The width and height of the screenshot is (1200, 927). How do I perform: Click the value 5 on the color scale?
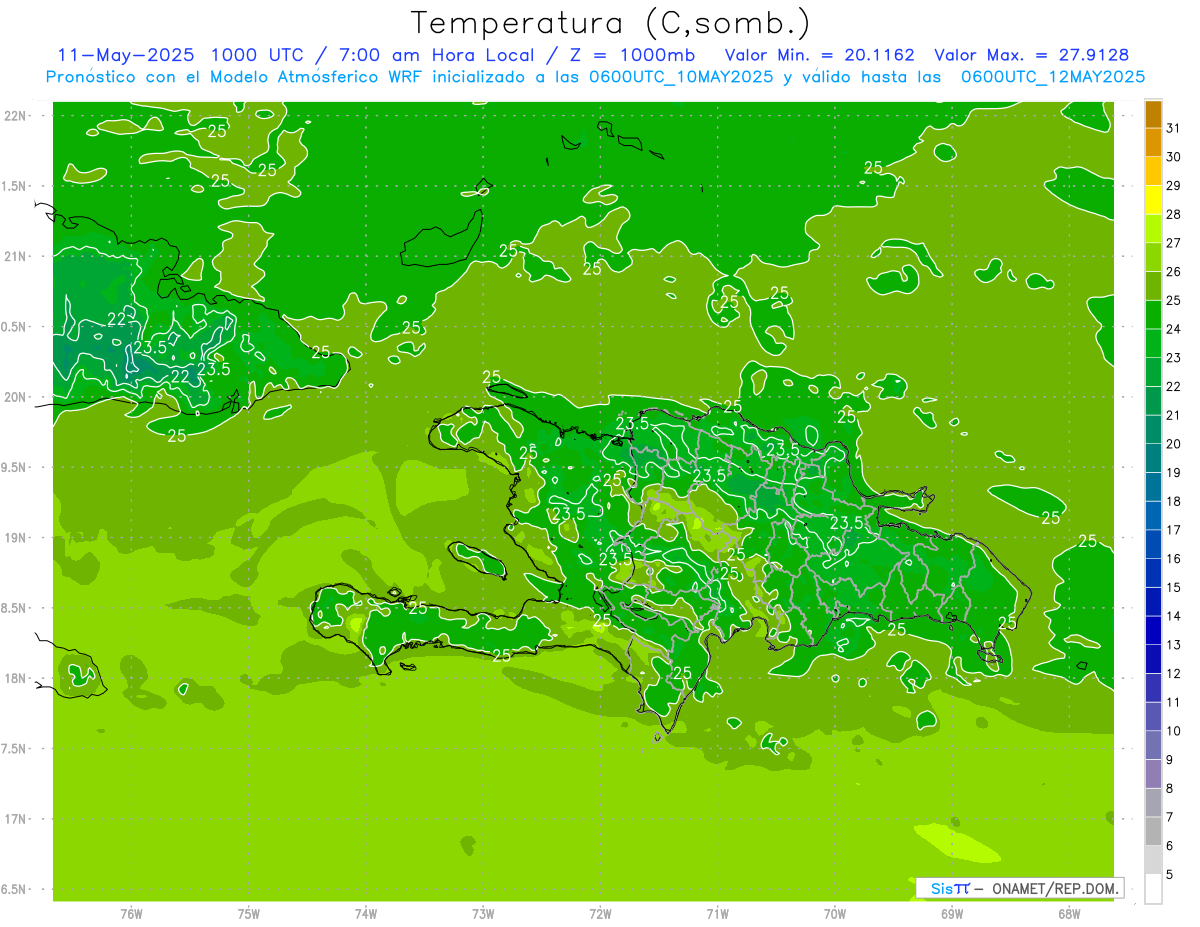pyautogui.click(x=1170, y=875)
